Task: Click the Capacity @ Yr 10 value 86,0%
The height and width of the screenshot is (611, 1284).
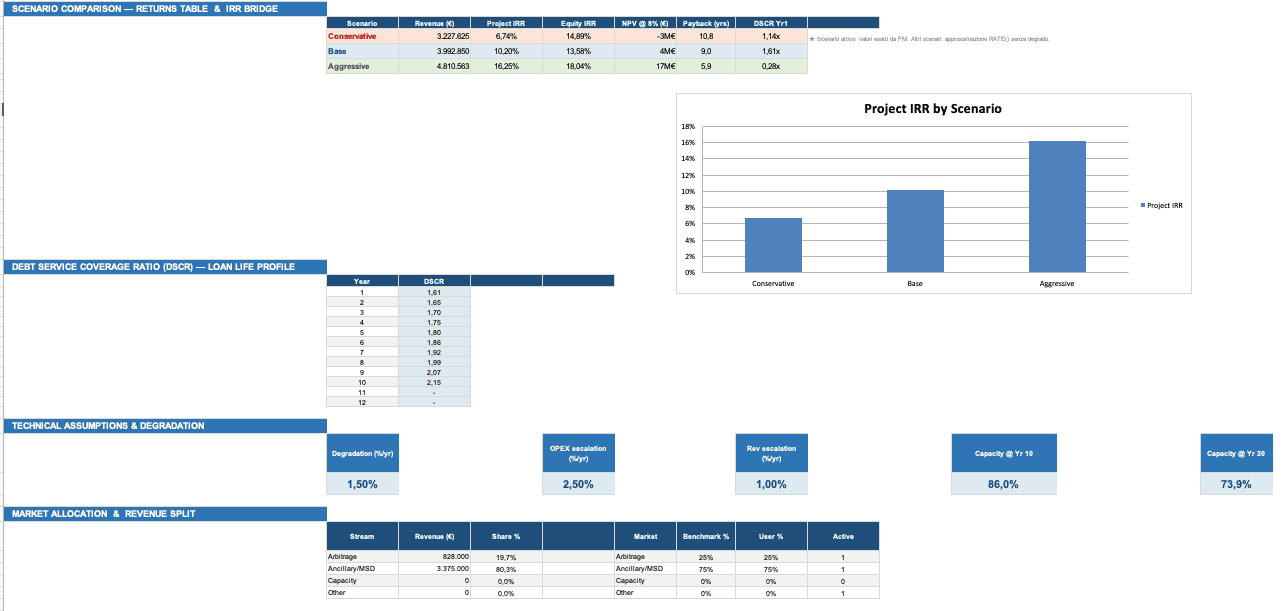Action: pos(1003,484)
